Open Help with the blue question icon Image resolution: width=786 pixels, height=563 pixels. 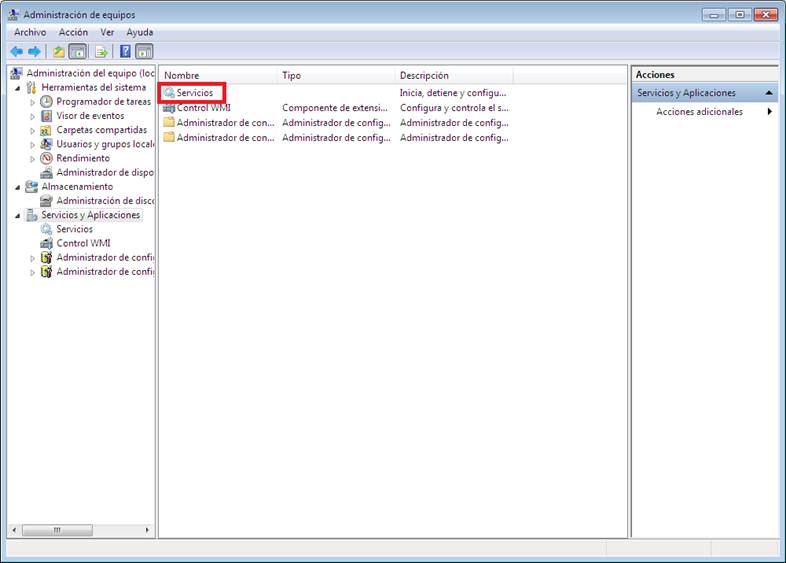coord(125,51)
